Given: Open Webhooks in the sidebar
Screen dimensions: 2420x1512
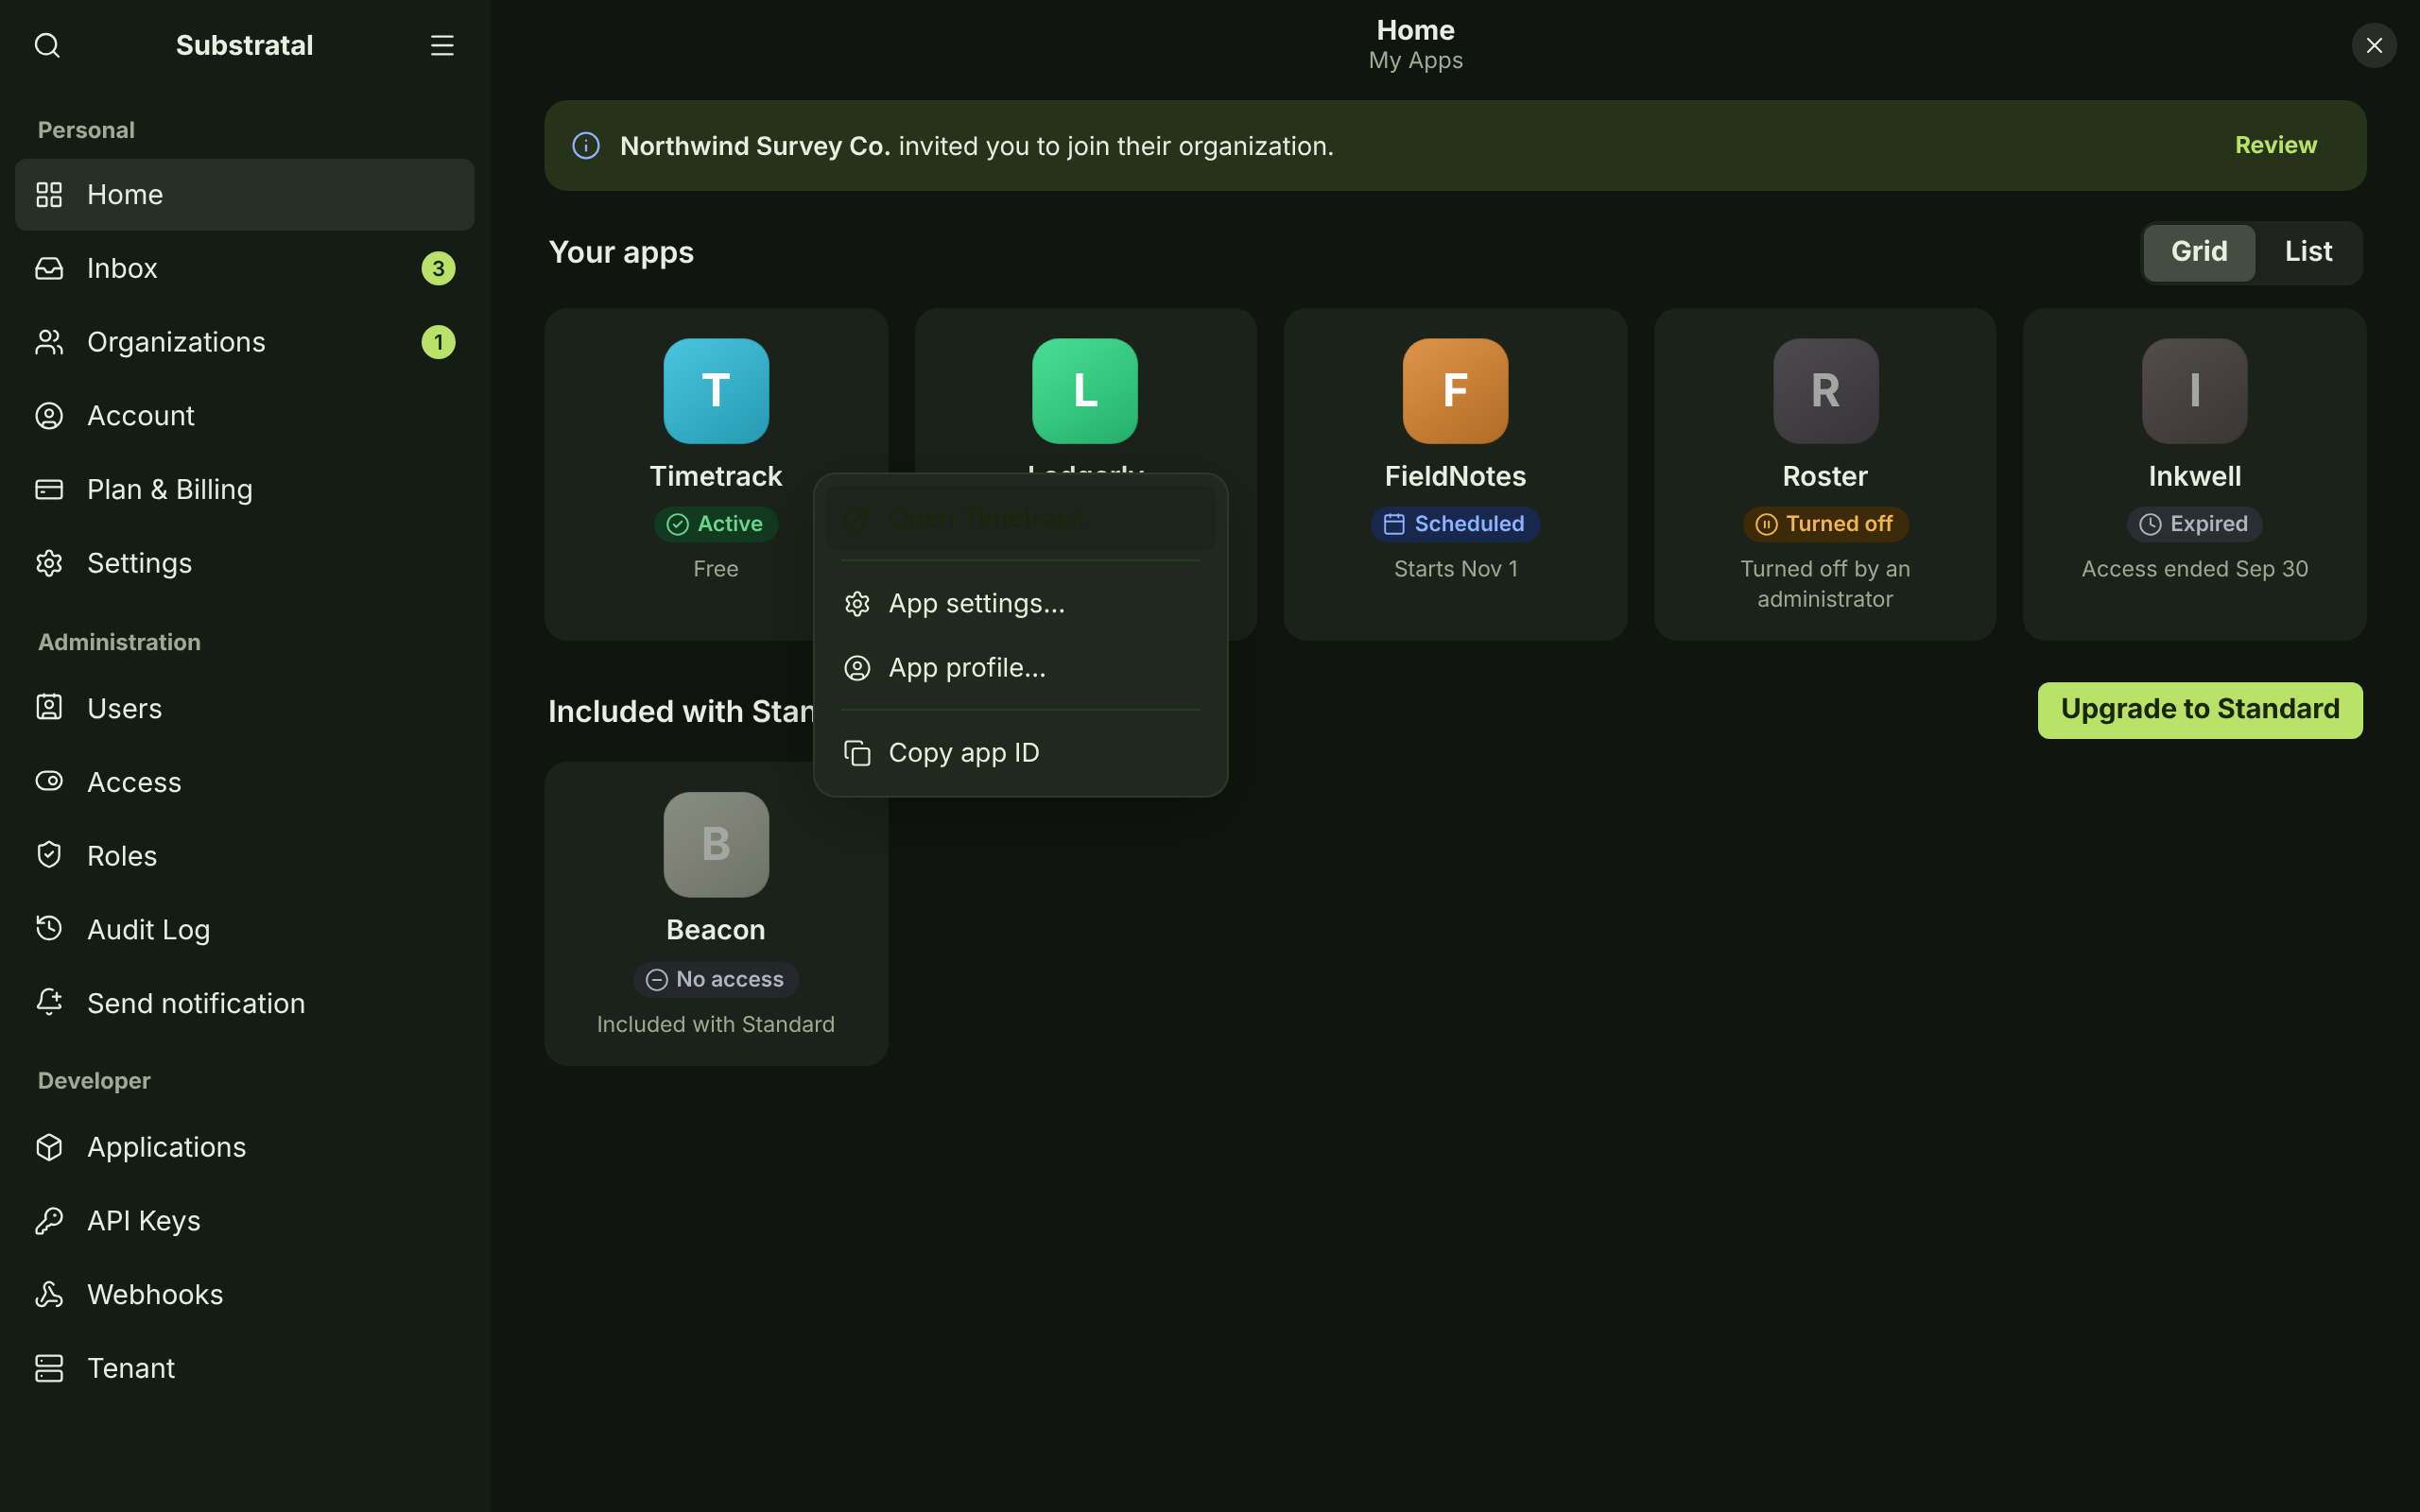Looking at the screenshot, I should coord(244,1295).
